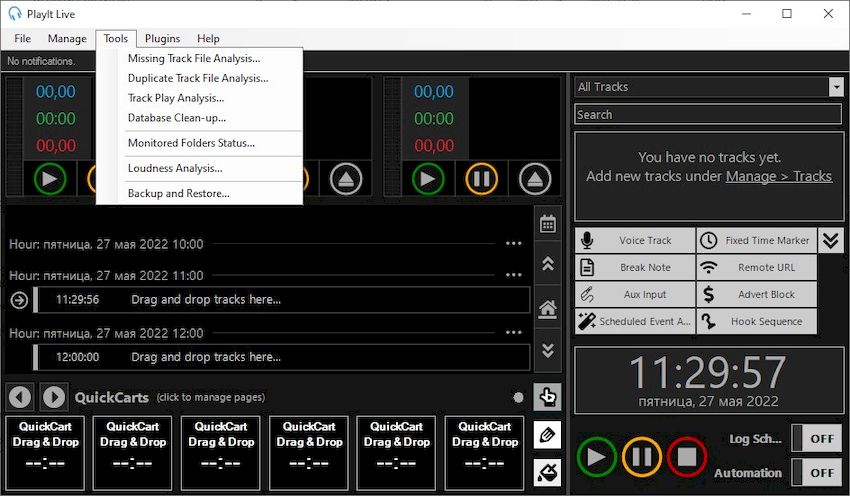Select the 11:29:56 drop tracks row

(281, 300)
